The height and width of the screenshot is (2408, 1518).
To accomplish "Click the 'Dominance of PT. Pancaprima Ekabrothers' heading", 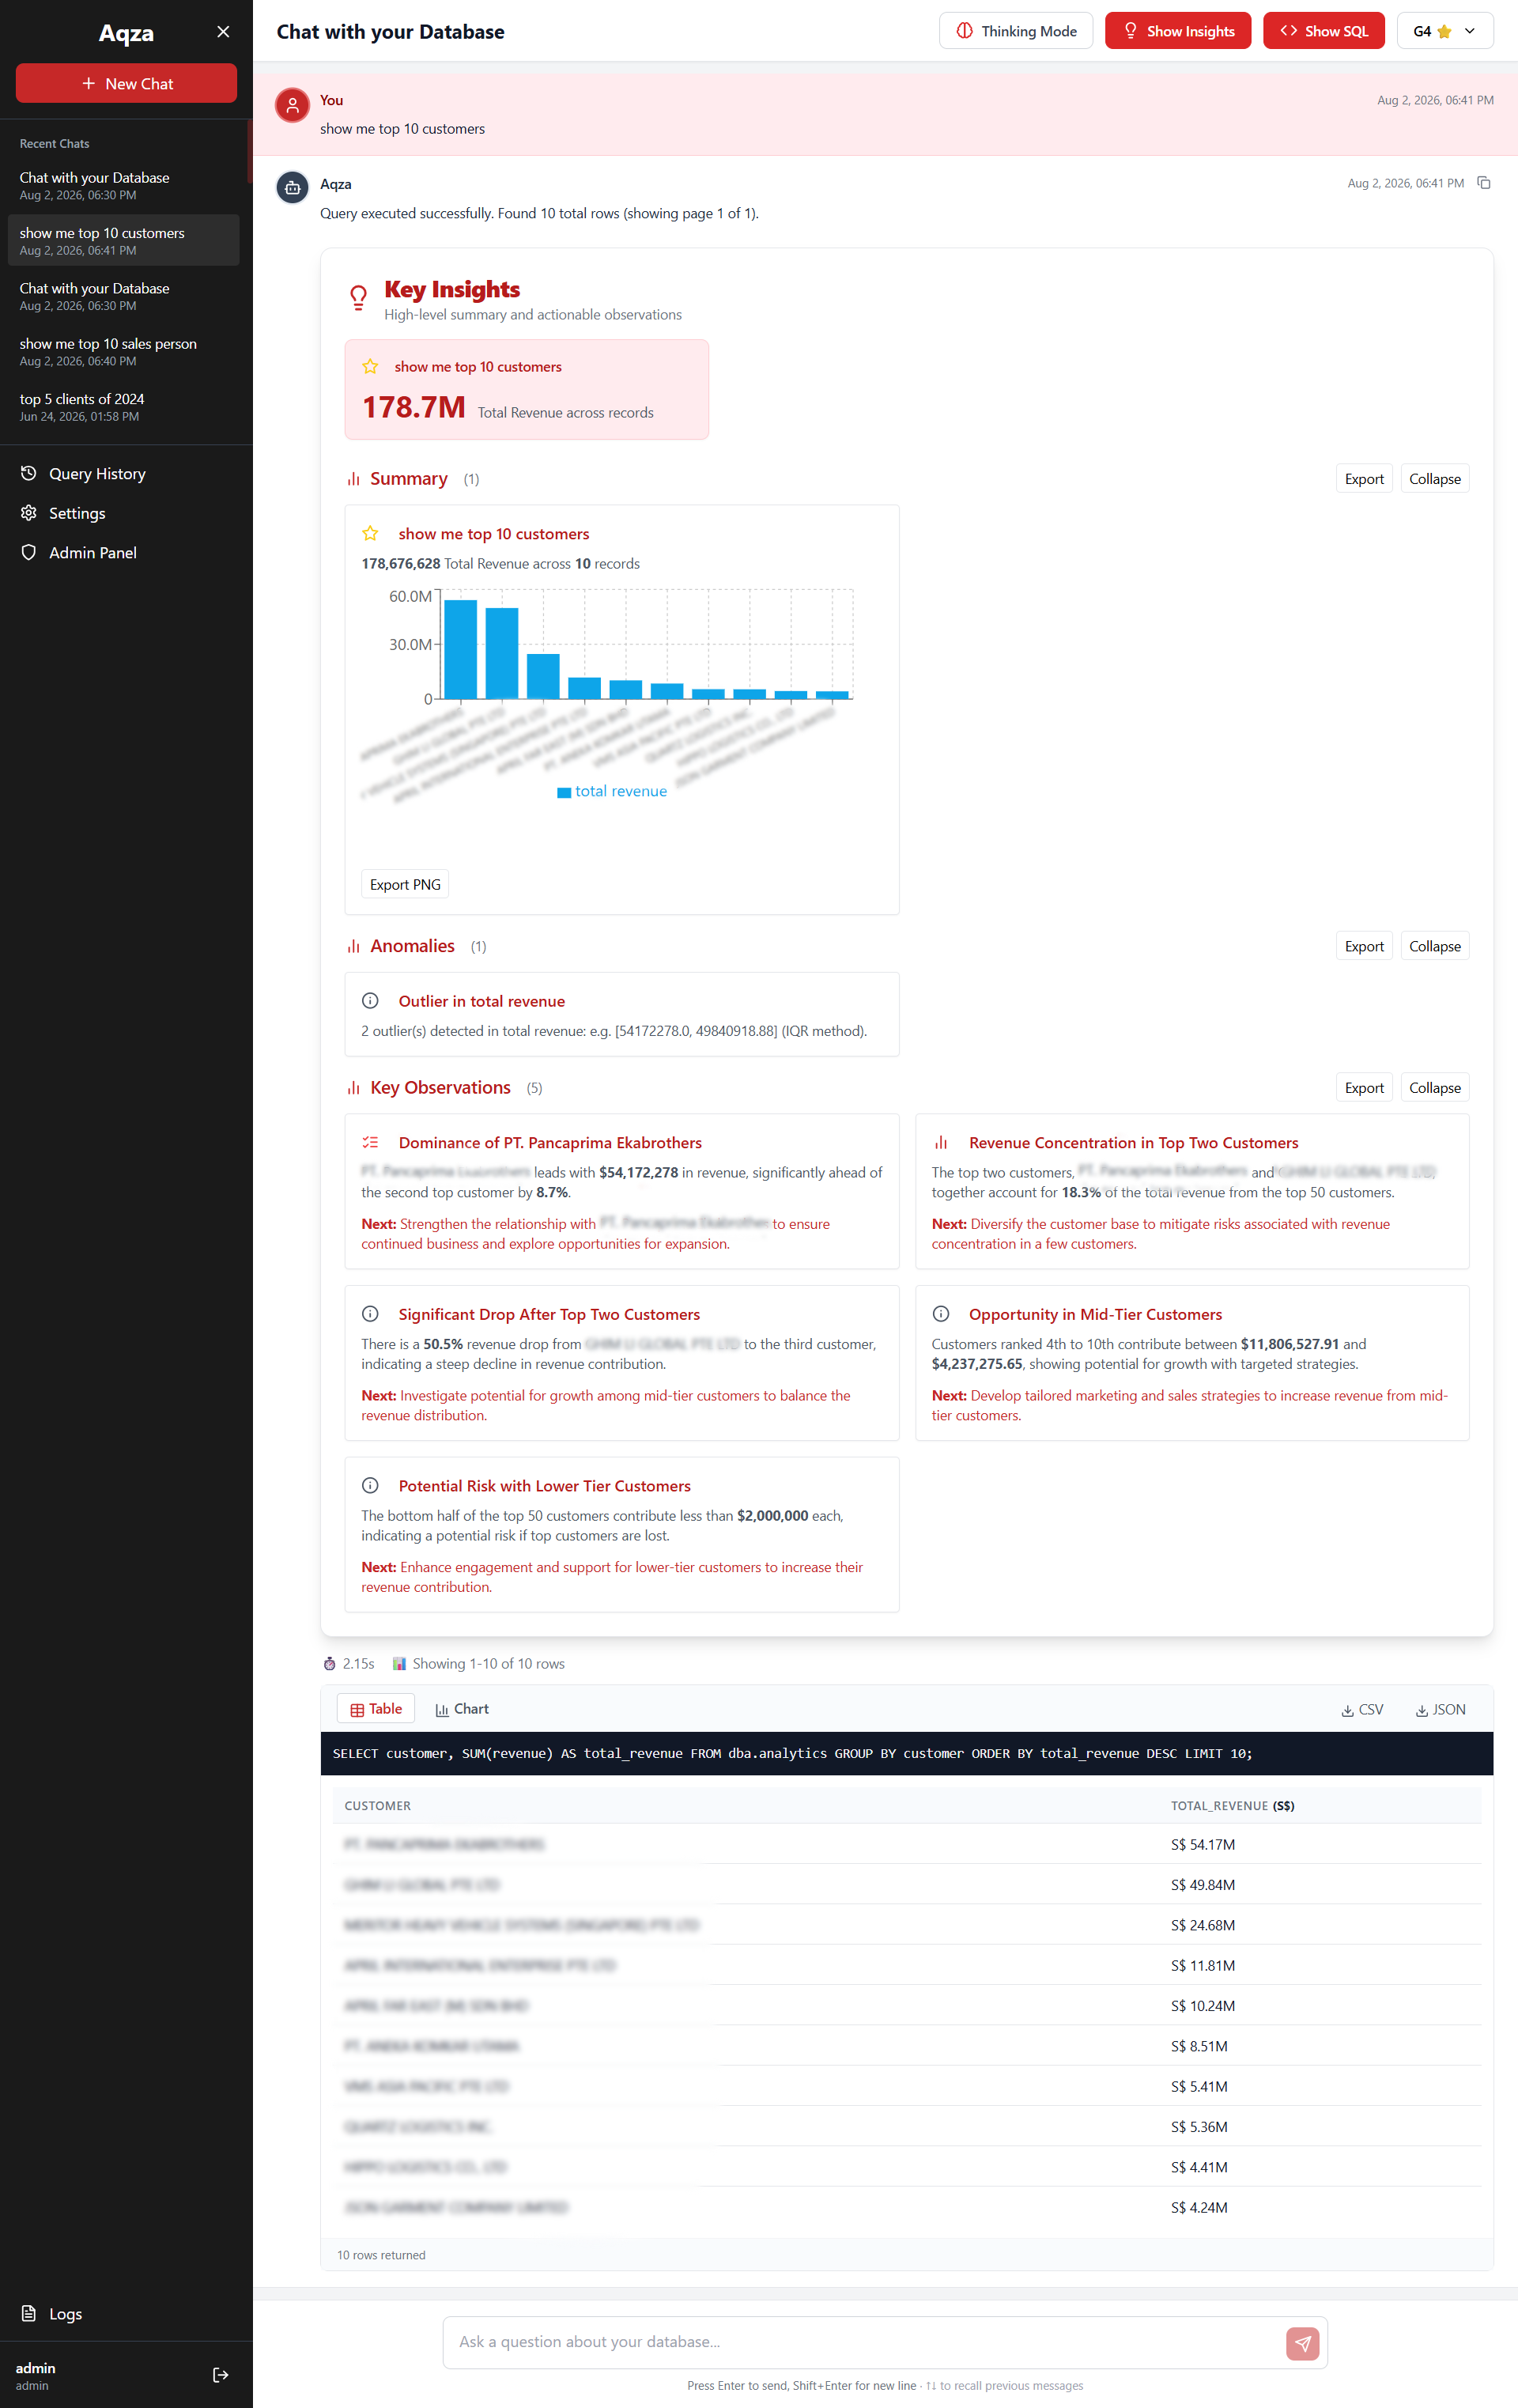I will tap(550, 1143).
